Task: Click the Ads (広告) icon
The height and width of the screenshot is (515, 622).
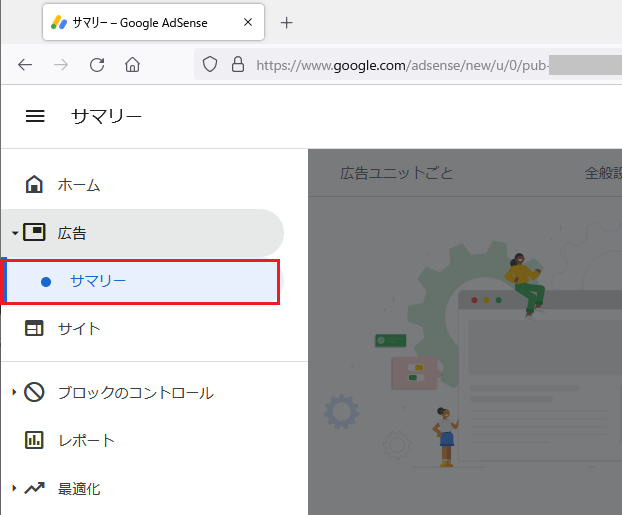Action: coord(34,233)
